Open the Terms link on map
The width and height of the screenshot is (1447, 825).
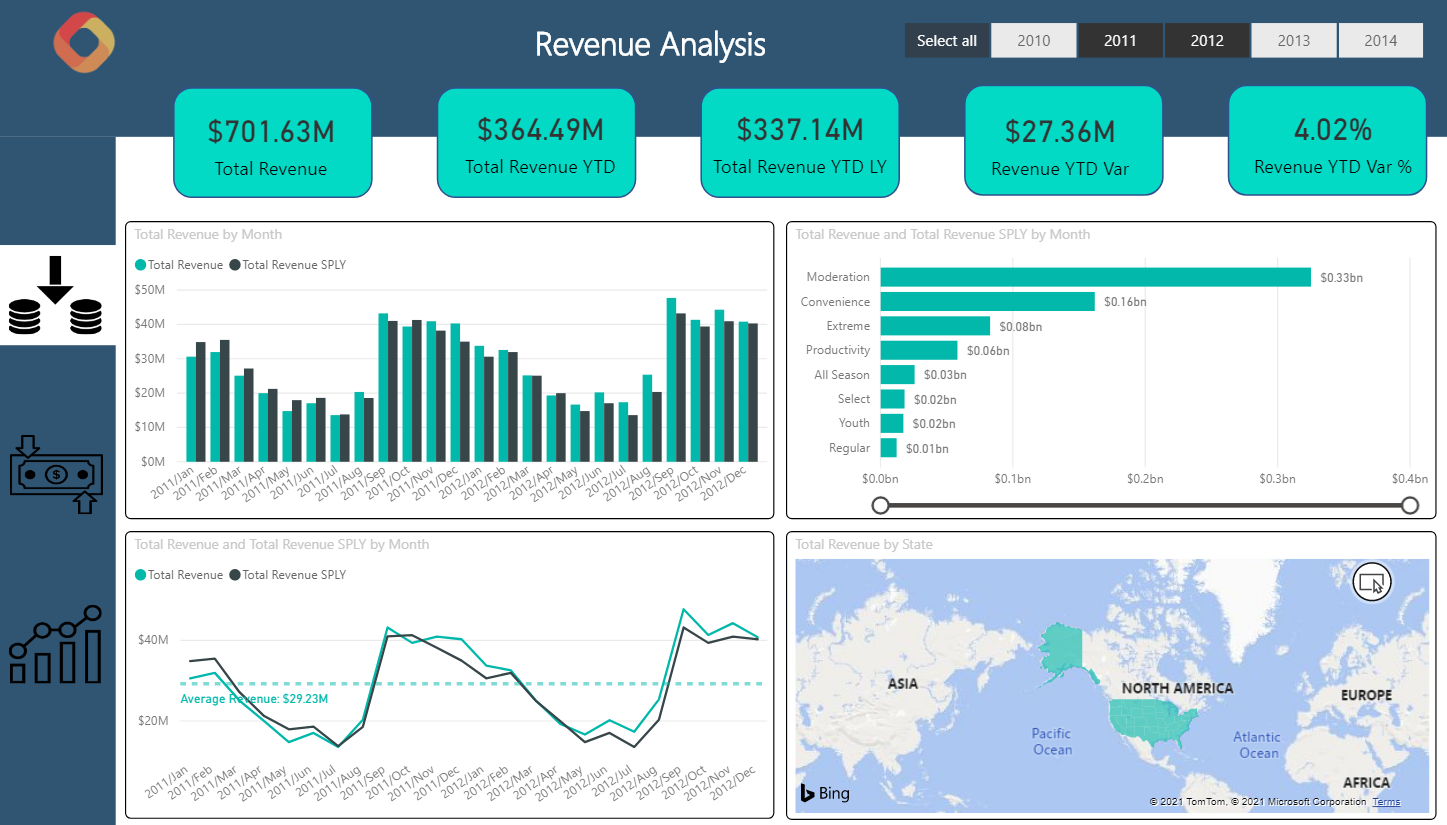1386,802
